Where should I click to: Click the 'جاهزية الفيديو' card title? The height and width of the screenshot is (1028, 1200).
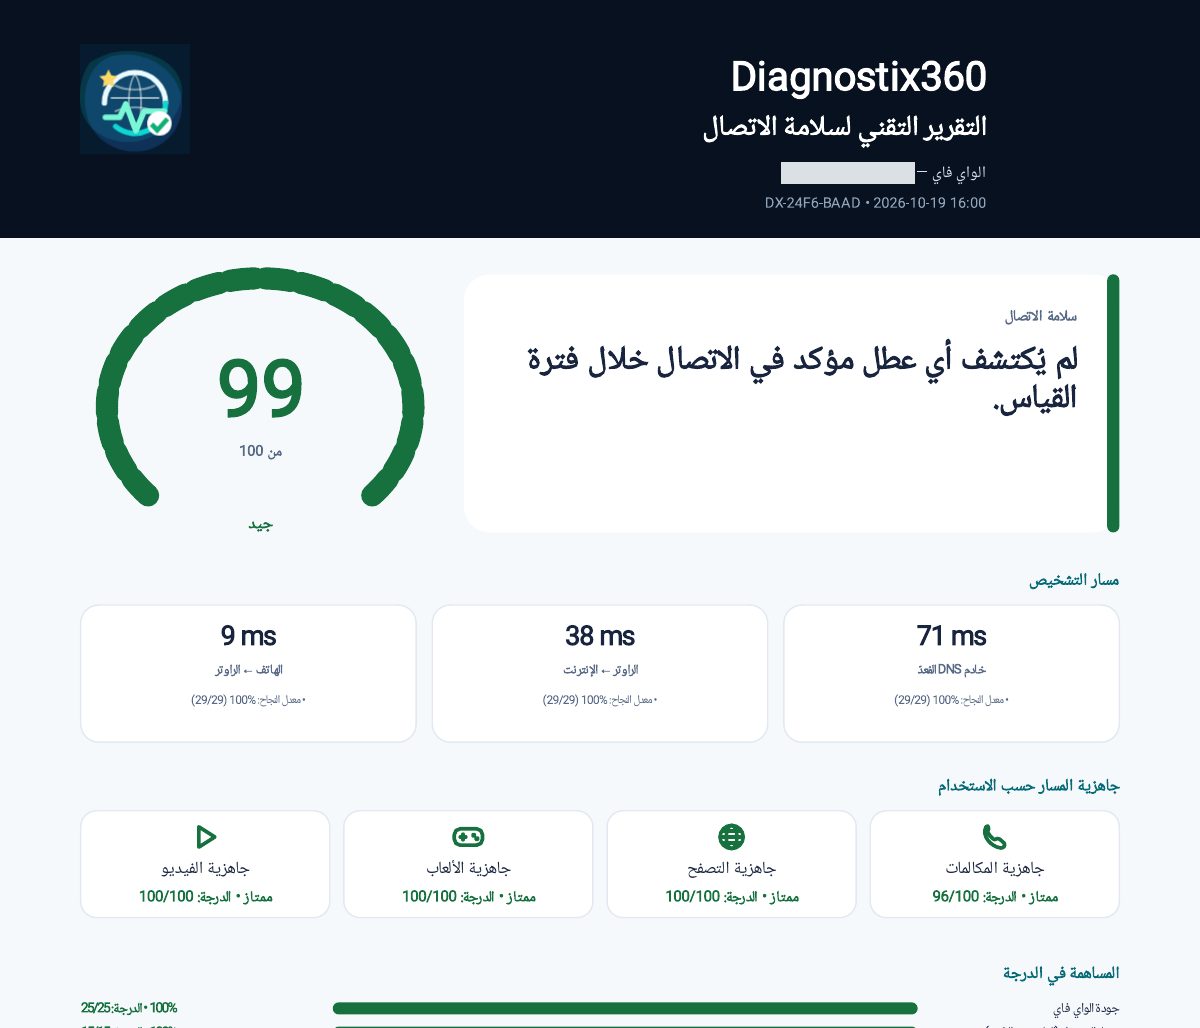(x=205, y=868)
